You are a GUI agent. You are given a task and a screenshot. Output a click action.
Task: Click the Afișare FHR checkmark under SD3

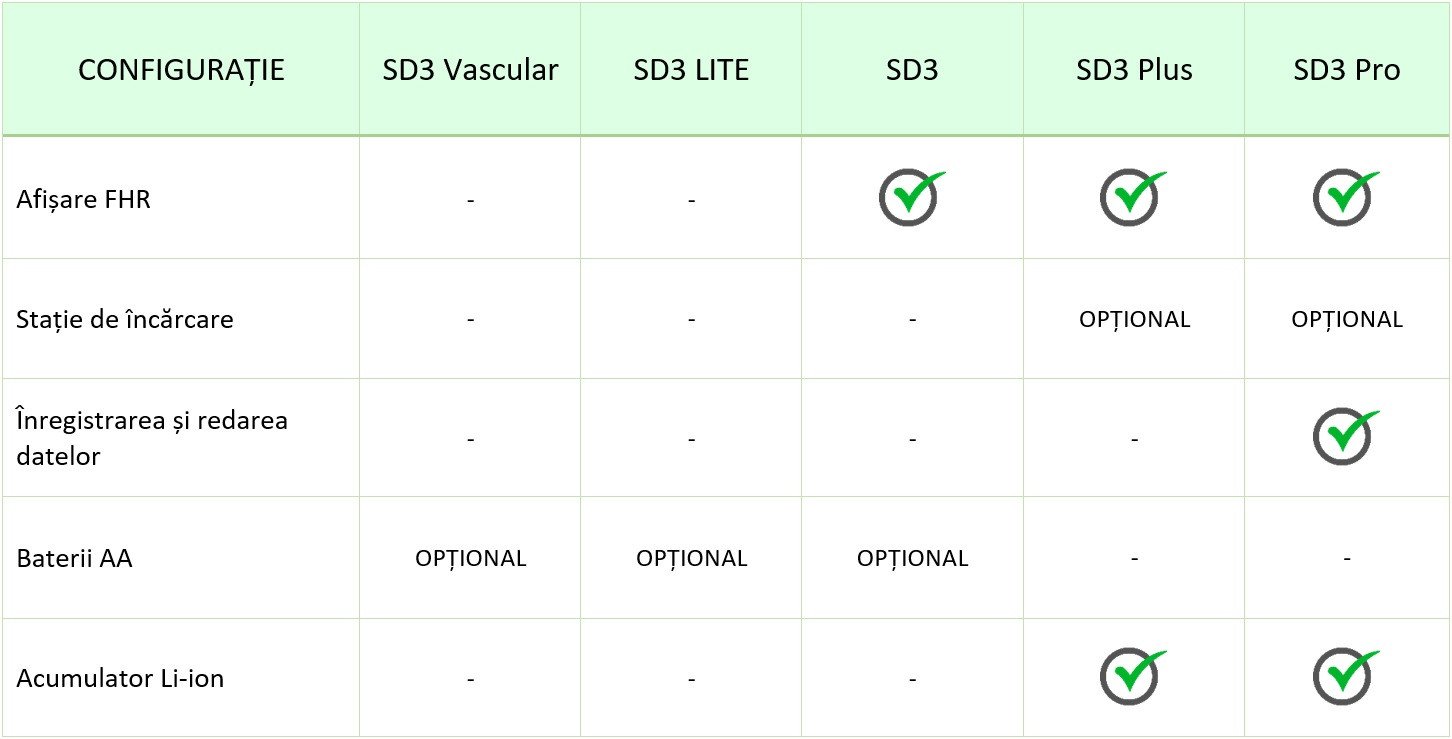point(911,197)
